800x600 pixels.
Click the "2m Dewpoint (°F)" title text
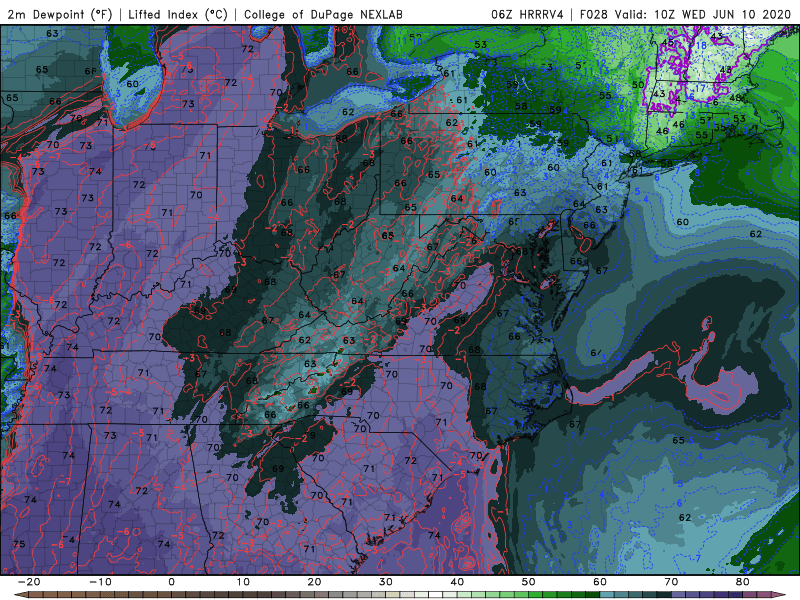pos(60,14)
